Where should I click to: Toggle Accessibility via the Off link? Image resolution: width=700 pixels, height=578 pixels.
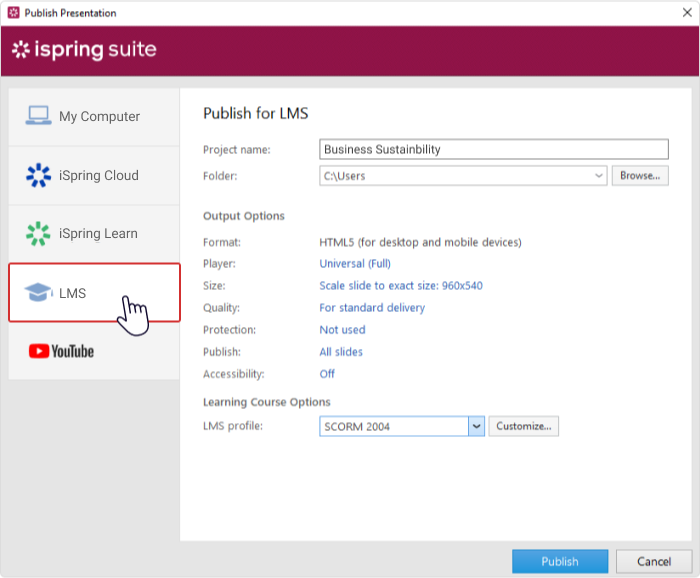coord(327,374)
